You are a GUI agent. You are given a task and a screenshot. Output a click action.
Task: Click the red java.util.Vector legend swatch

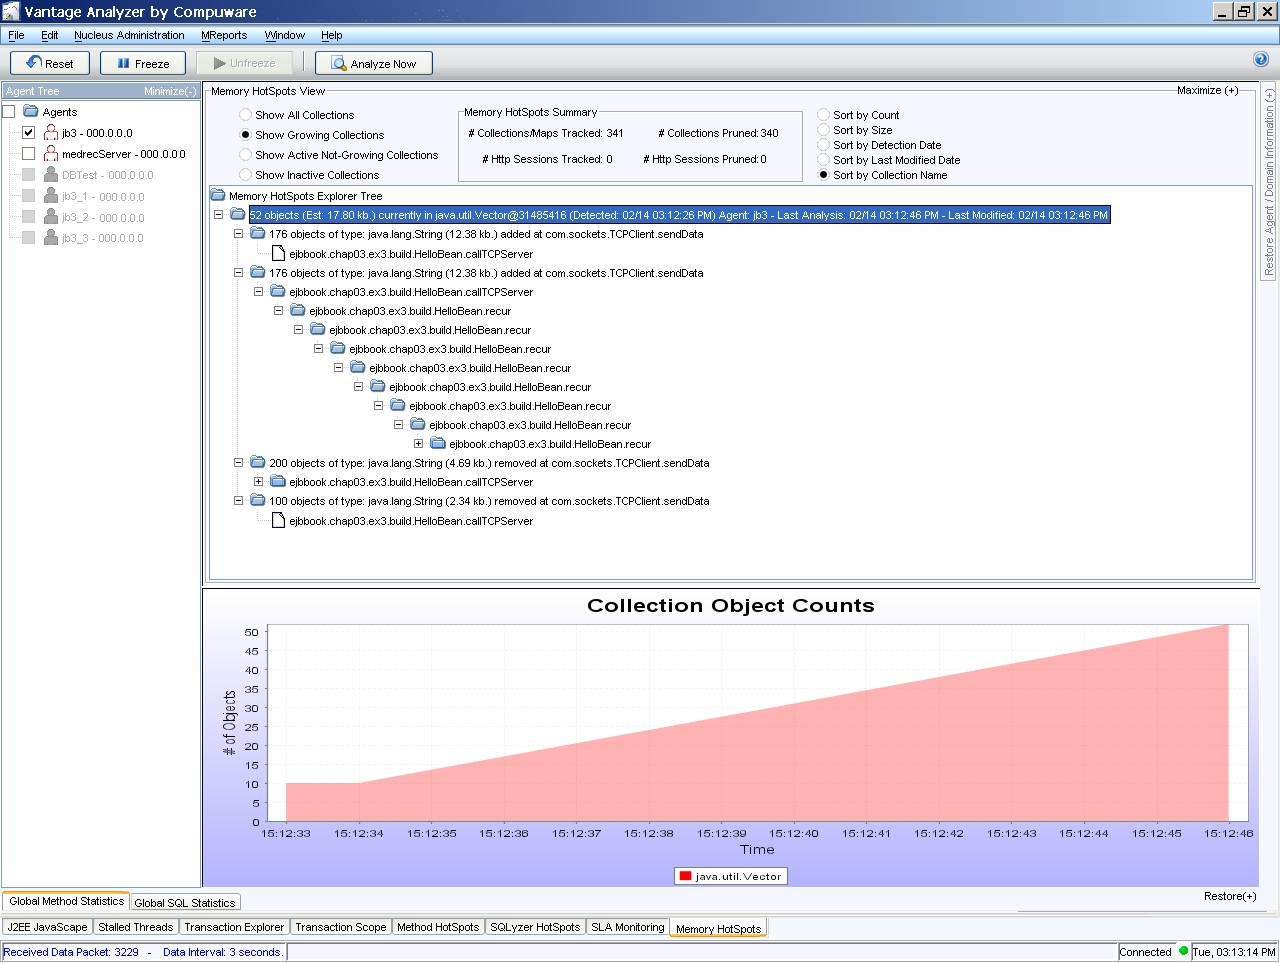(x=687, y=875)
